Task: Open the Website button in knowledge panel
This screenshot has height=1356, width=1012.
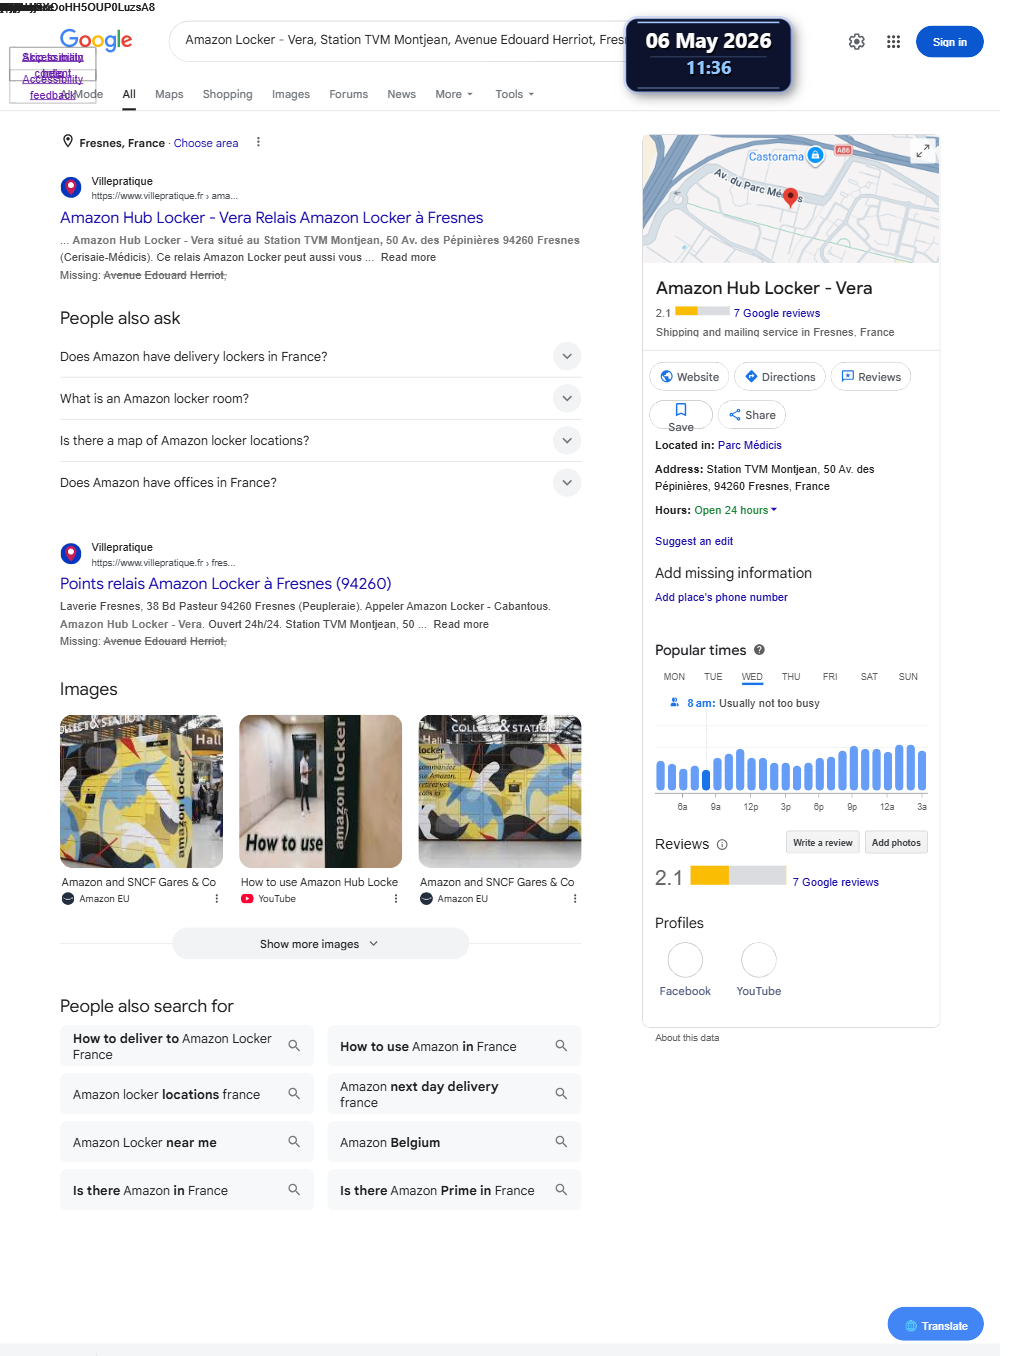Action: 689,377
